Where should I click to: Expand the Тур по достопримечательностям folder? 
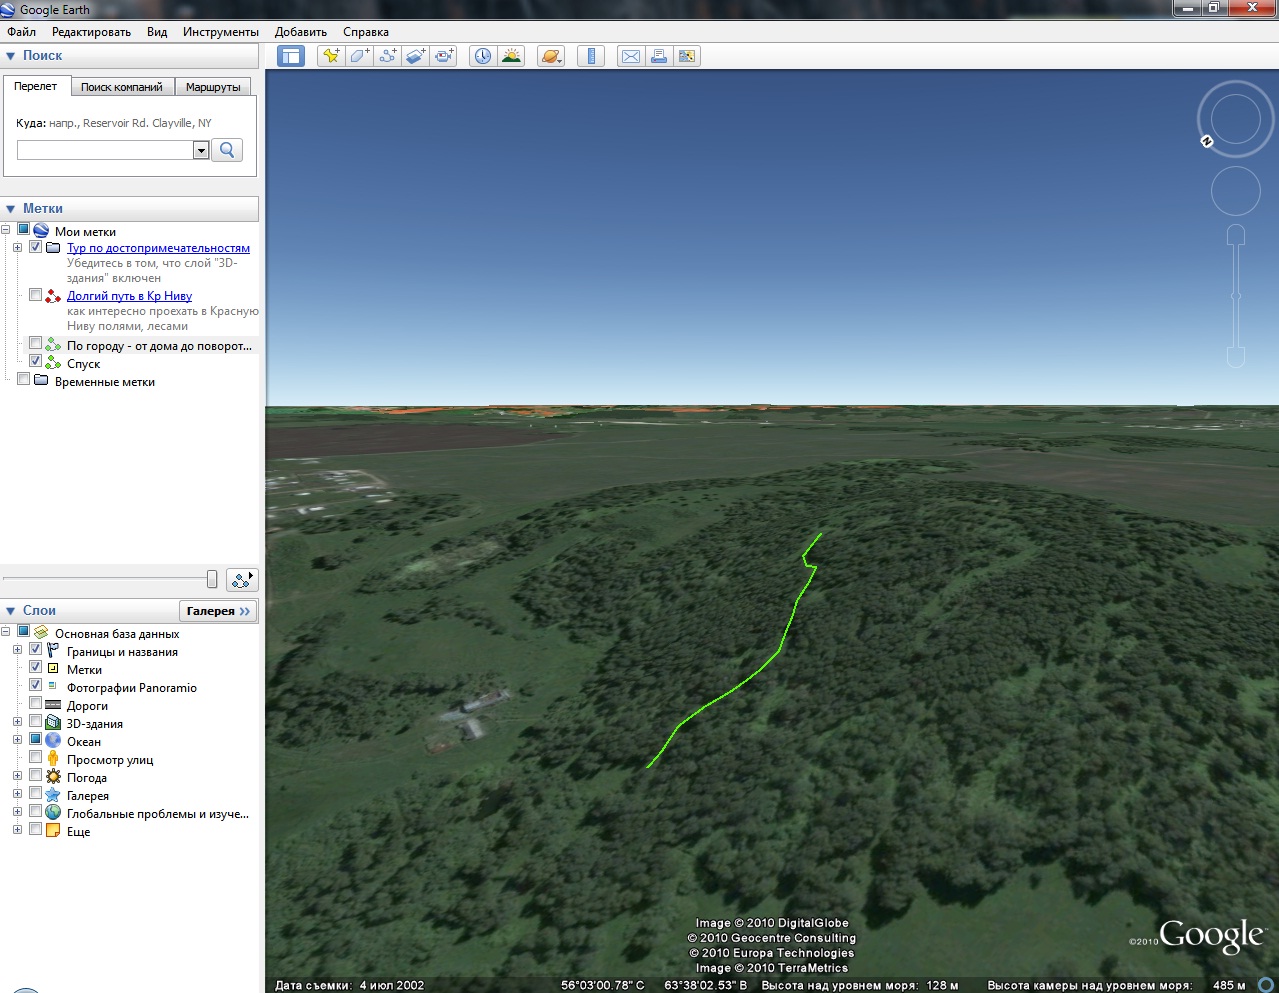point(17,248)
